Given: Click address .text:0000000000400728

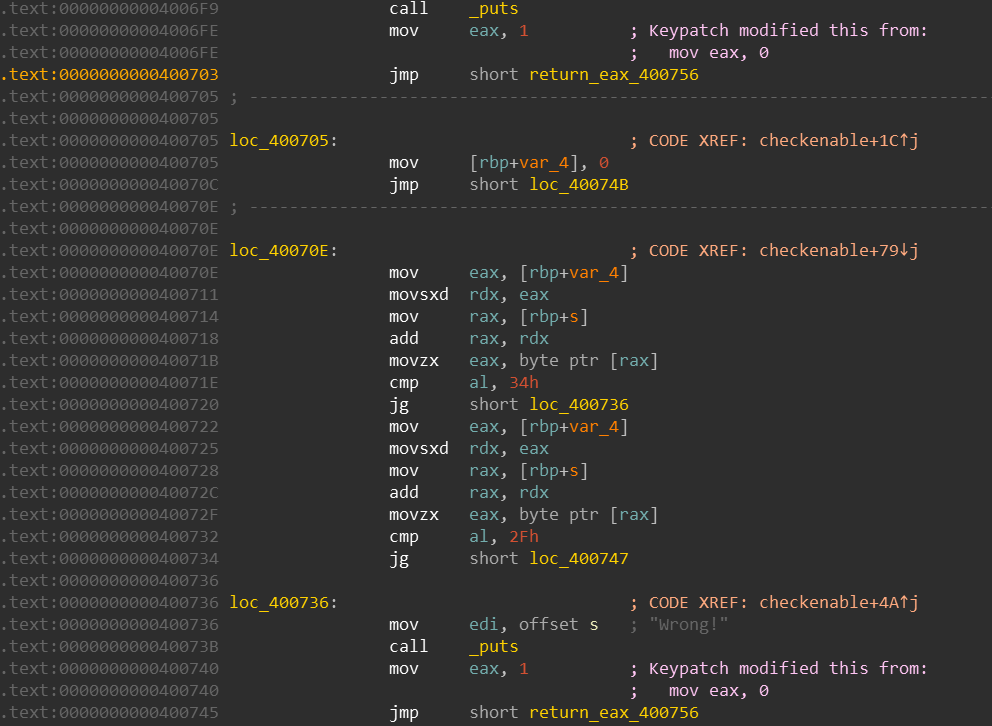Looking at the screenshot, I should click(110, 471).
